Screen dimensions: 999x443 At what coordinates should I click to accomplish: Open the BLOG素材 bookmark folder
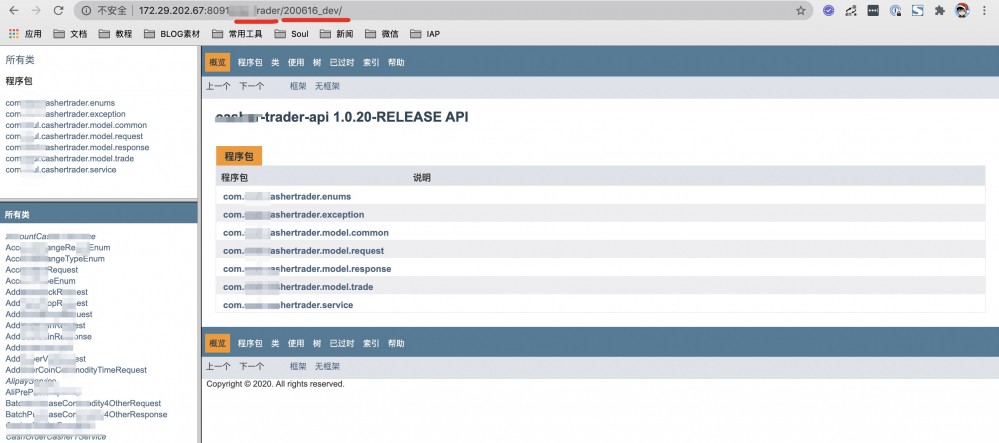(172, 34)
